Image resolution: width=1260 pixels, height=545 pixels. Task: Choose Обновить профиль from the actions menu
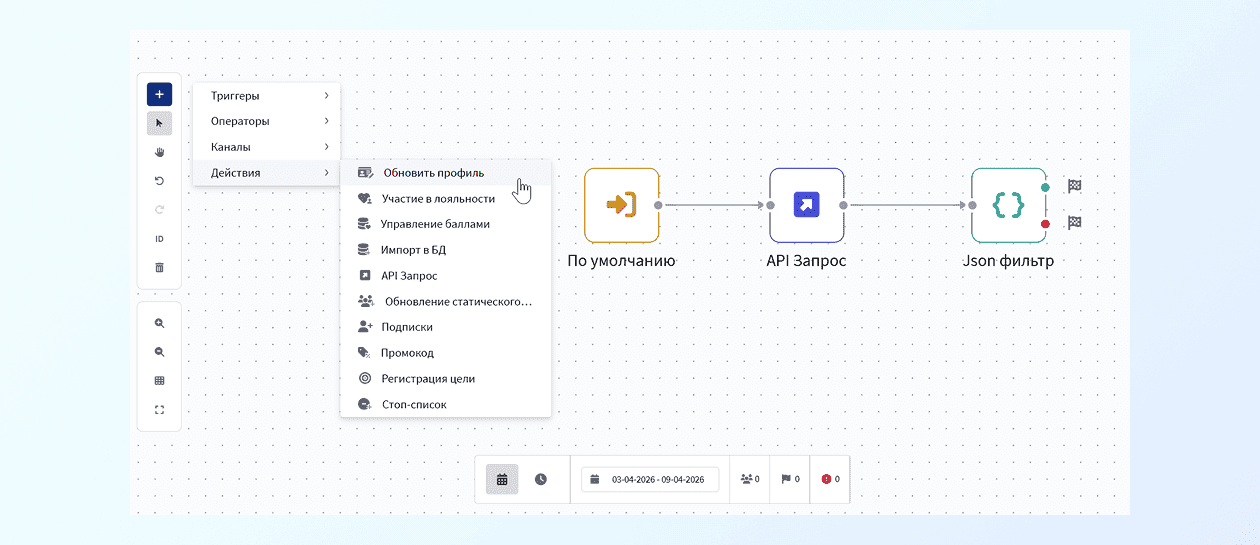433,173
